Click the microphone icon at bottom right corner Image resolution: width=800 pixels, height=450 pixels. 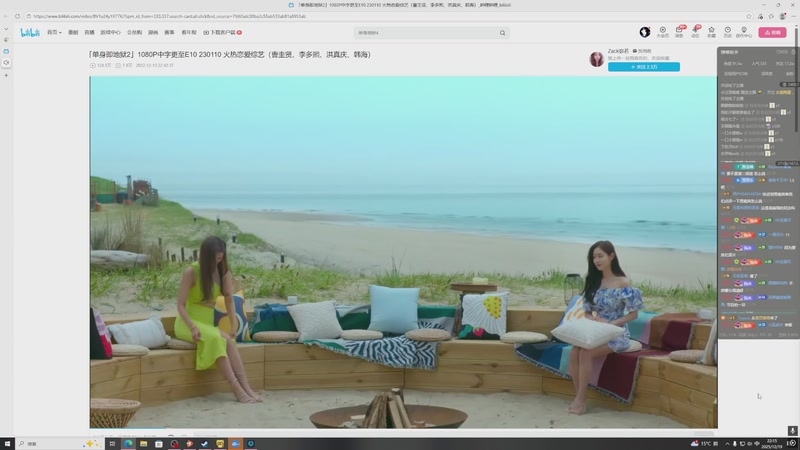coord(792,431)
